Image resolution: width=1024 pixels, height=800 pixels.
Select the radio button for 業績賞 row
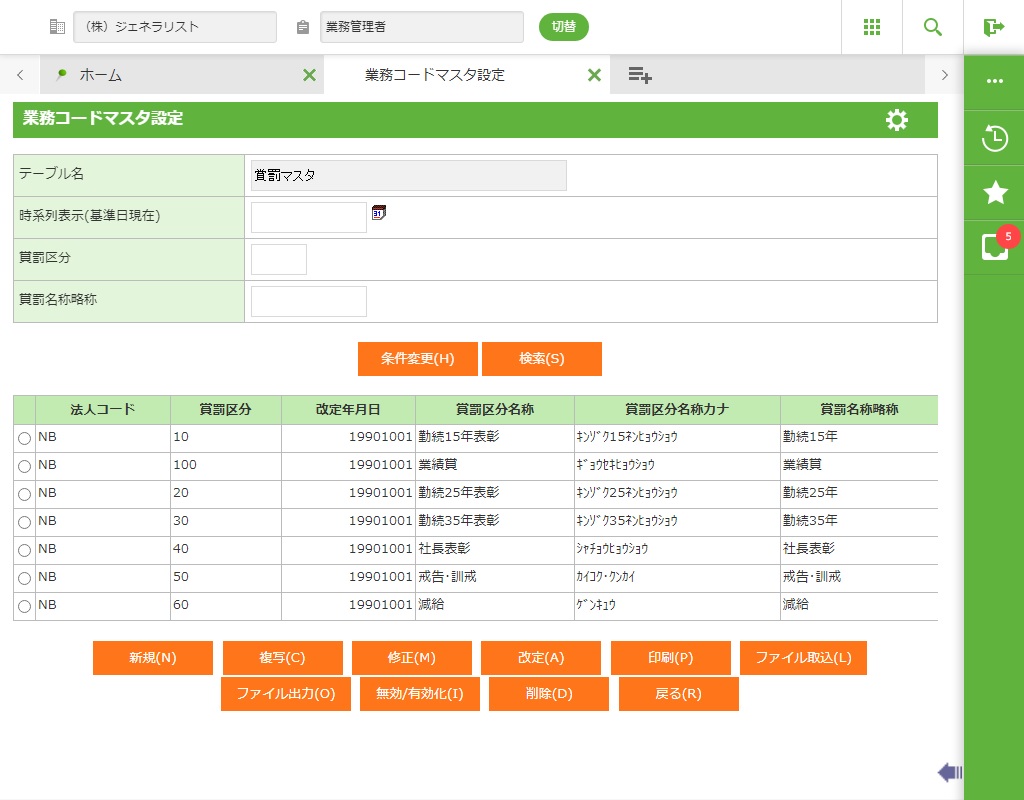tap(24, 466)
